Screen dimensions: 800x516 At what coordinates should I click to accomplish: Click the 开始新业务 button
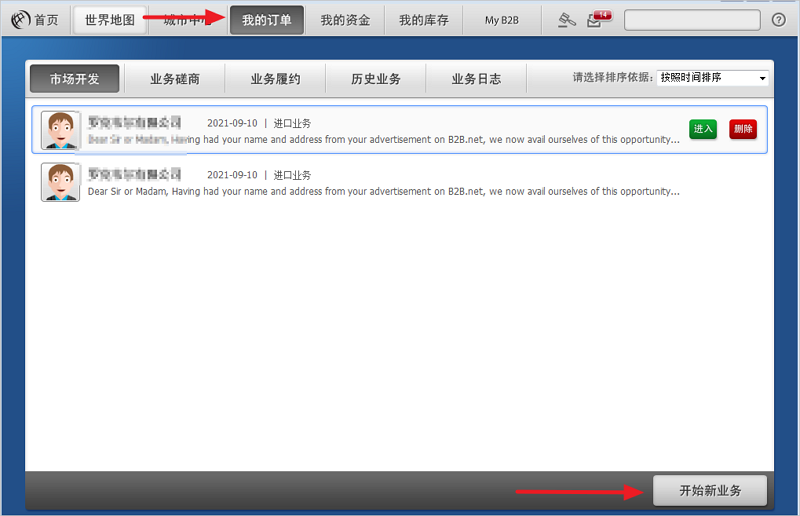[710, 491]
